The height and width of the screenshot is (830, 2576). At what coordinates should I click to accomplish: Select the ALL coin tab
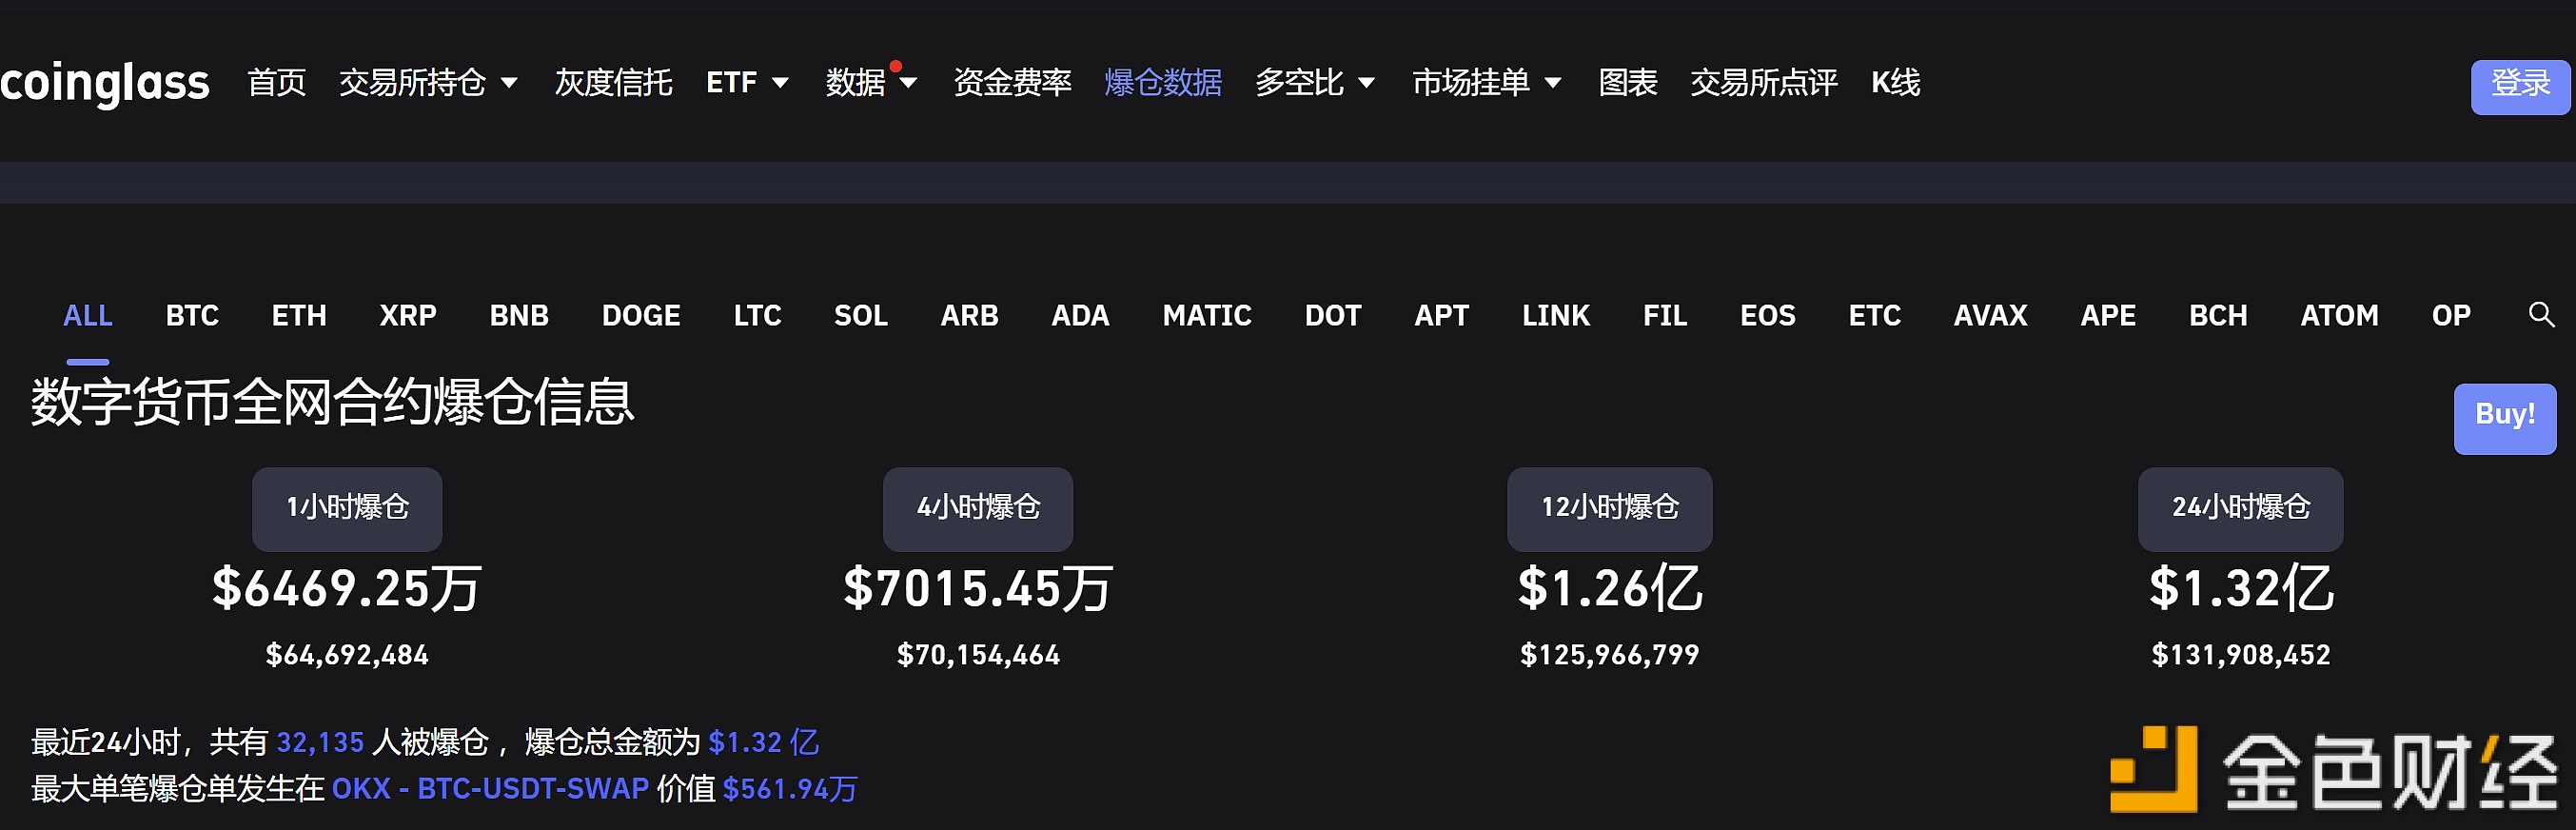tap(88, 316)
